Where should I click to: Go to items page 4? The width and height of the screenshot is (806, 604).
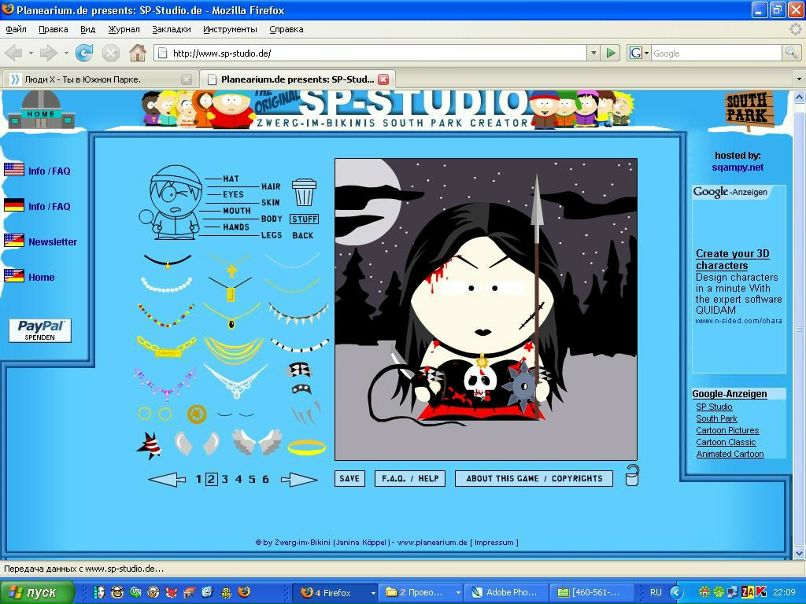point(238,480)
